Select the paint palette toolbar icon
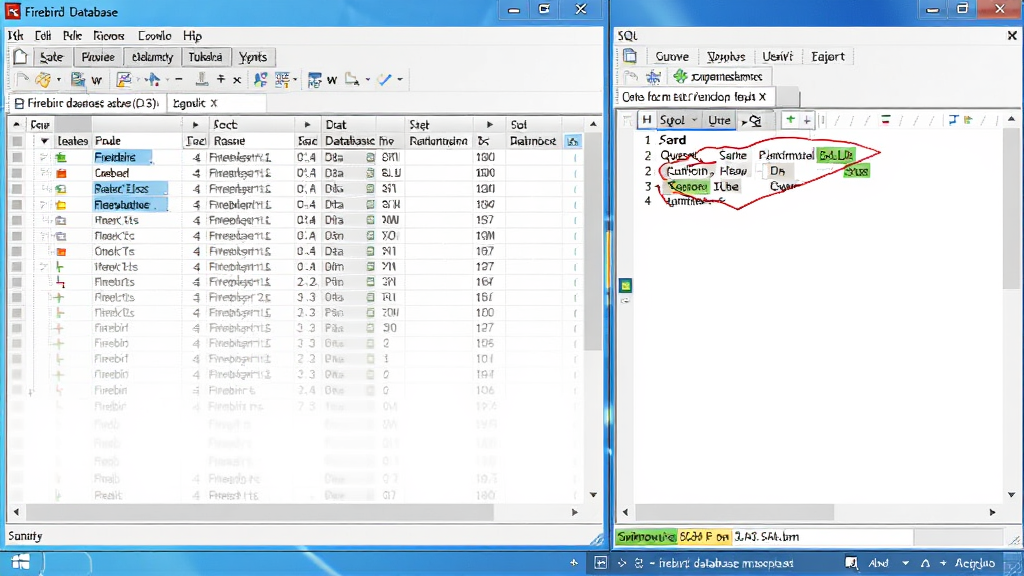Screen dimensions: 1024x576 point(43,80)
